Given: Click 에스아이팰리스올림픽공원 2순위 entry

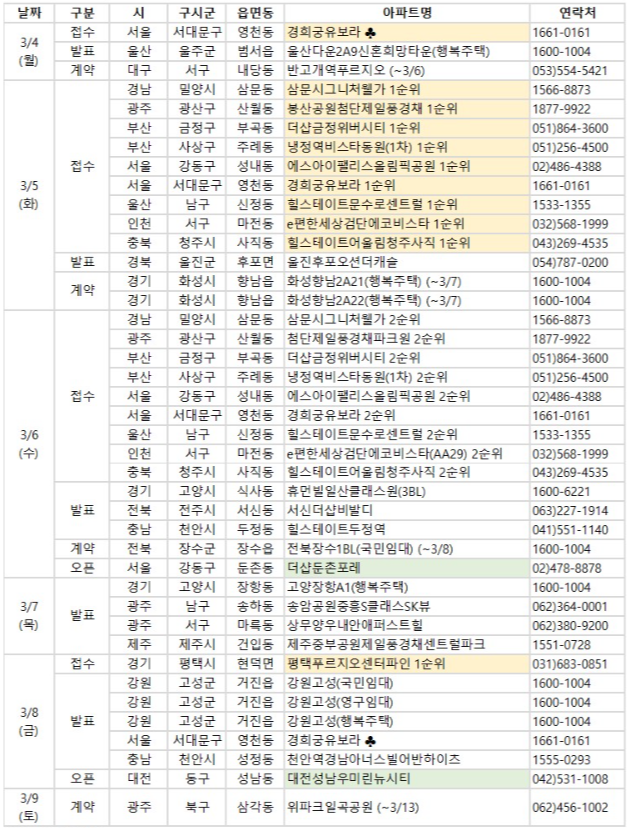Looking at the screenshot, I should click(378, 396).
